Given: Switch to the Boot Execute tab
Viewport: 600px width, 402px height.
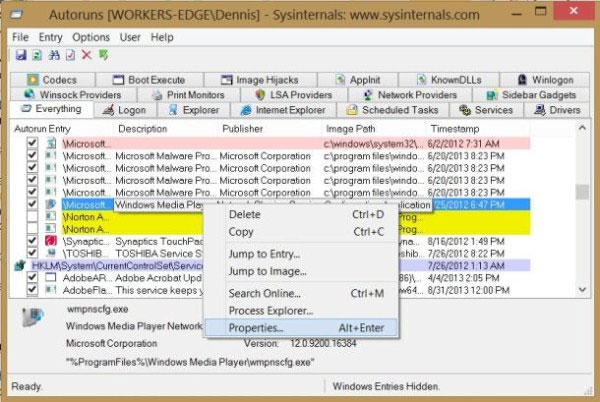Looking at the screenshot, I should (x=149, y=80).
